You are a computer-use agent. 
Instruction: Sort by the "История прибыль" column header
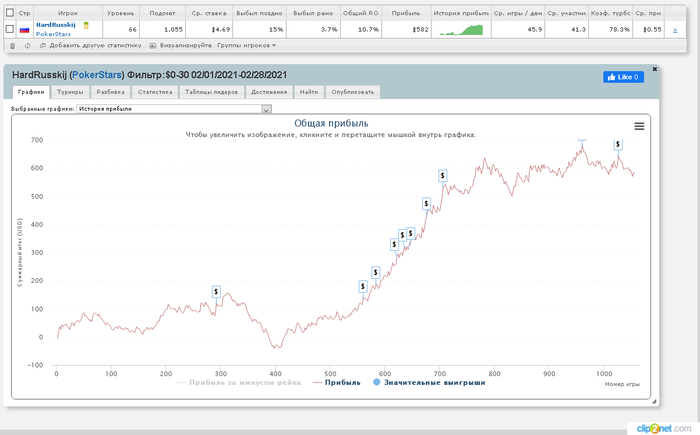461,13
